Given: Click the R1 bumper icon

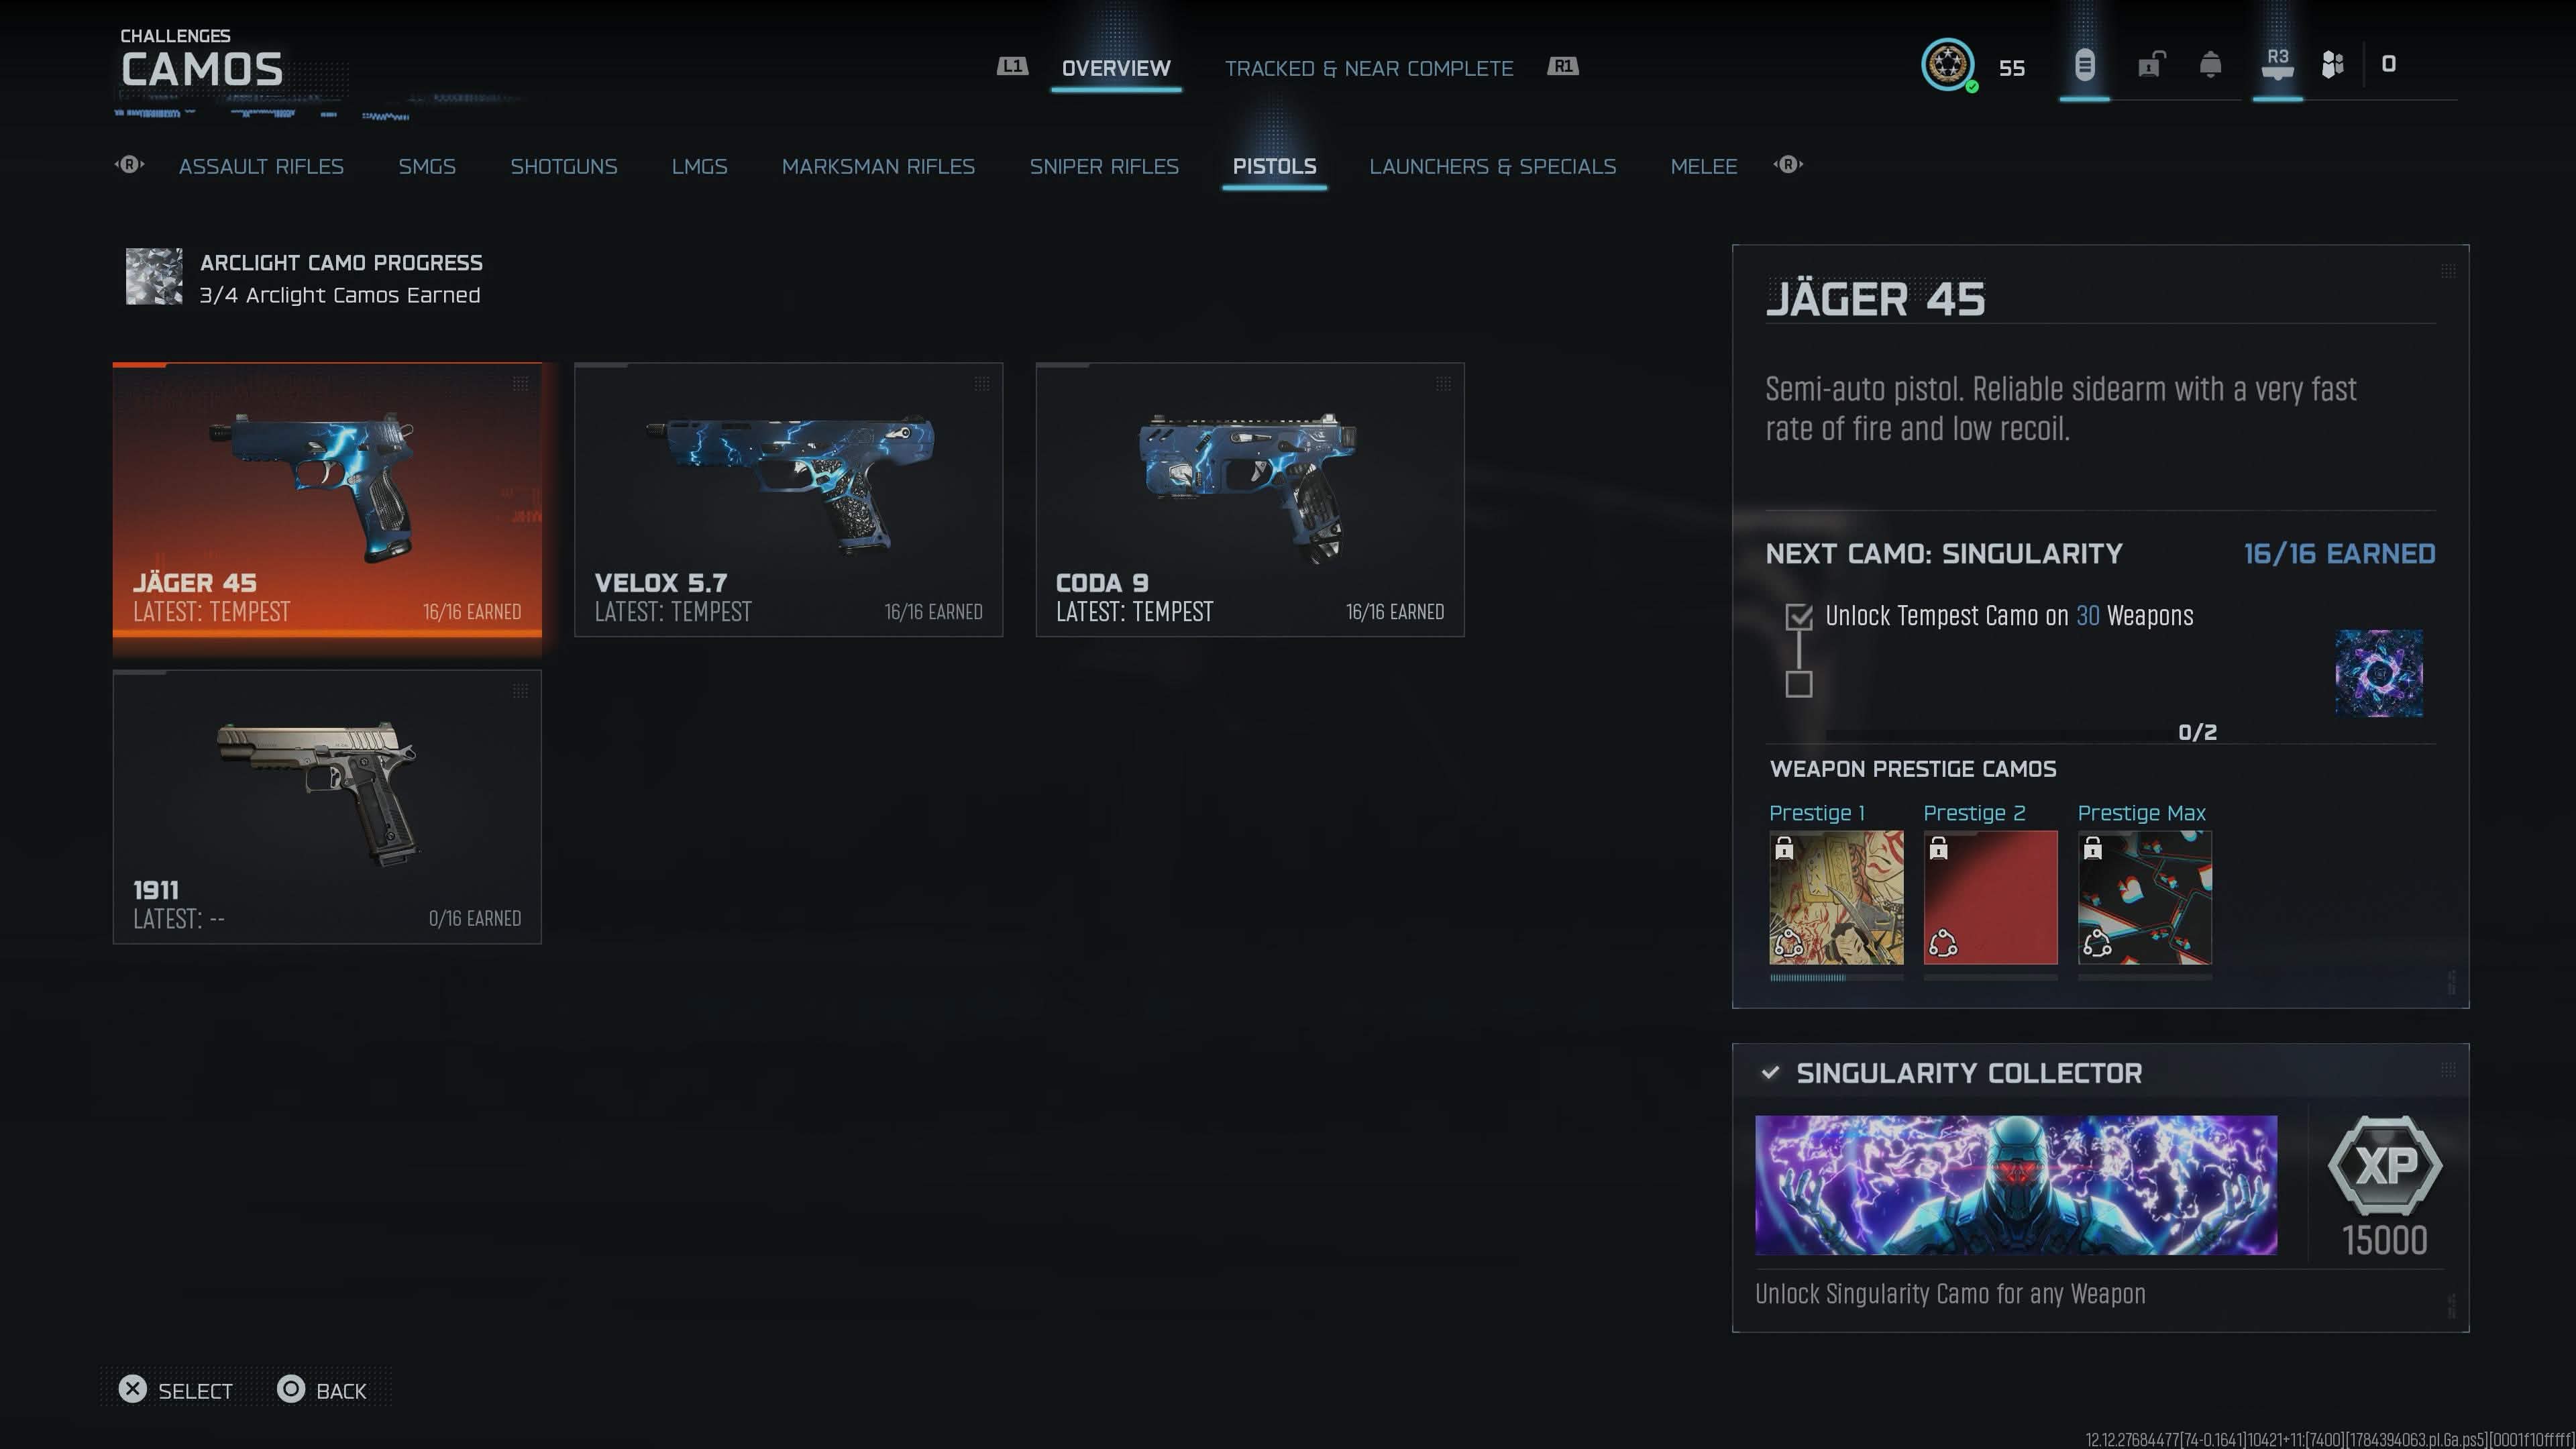Looking at the screenshot, I should click(x=1563, y=66).
